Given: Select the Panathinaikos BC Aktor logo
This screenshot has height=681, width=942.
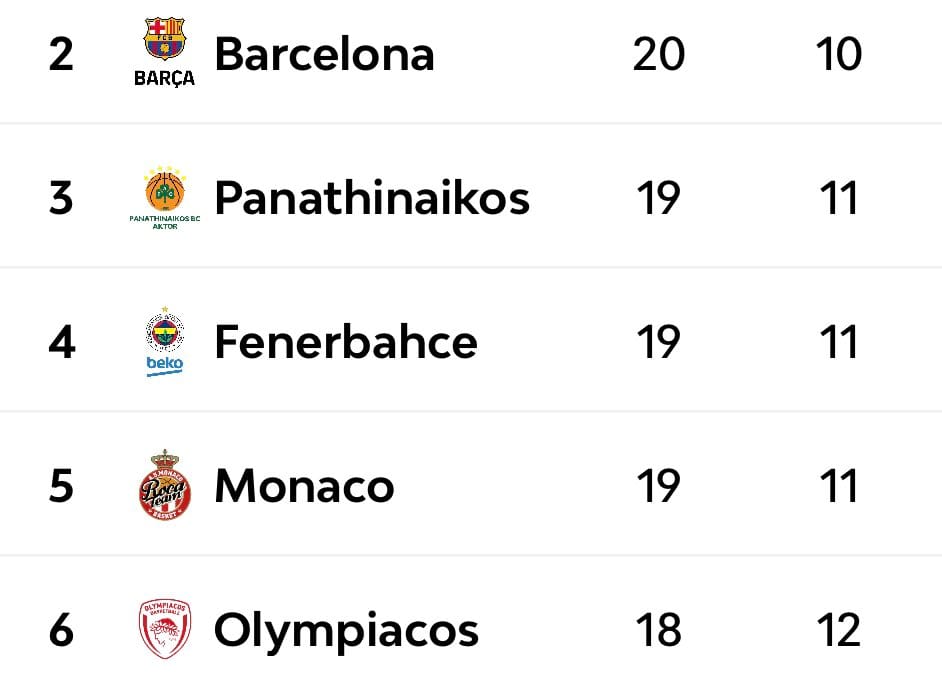Looking at the screenshot, I should tap(165, 198).
